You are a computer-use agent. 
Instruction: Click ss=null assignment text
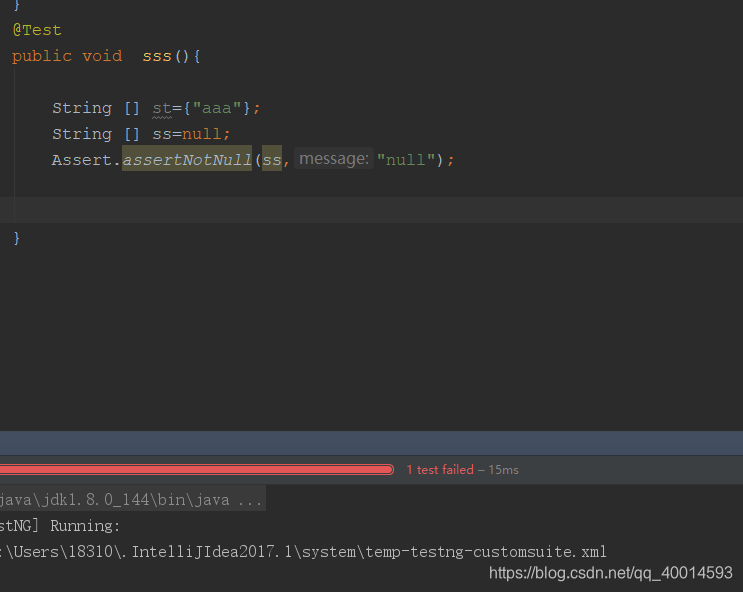point(186,134)
